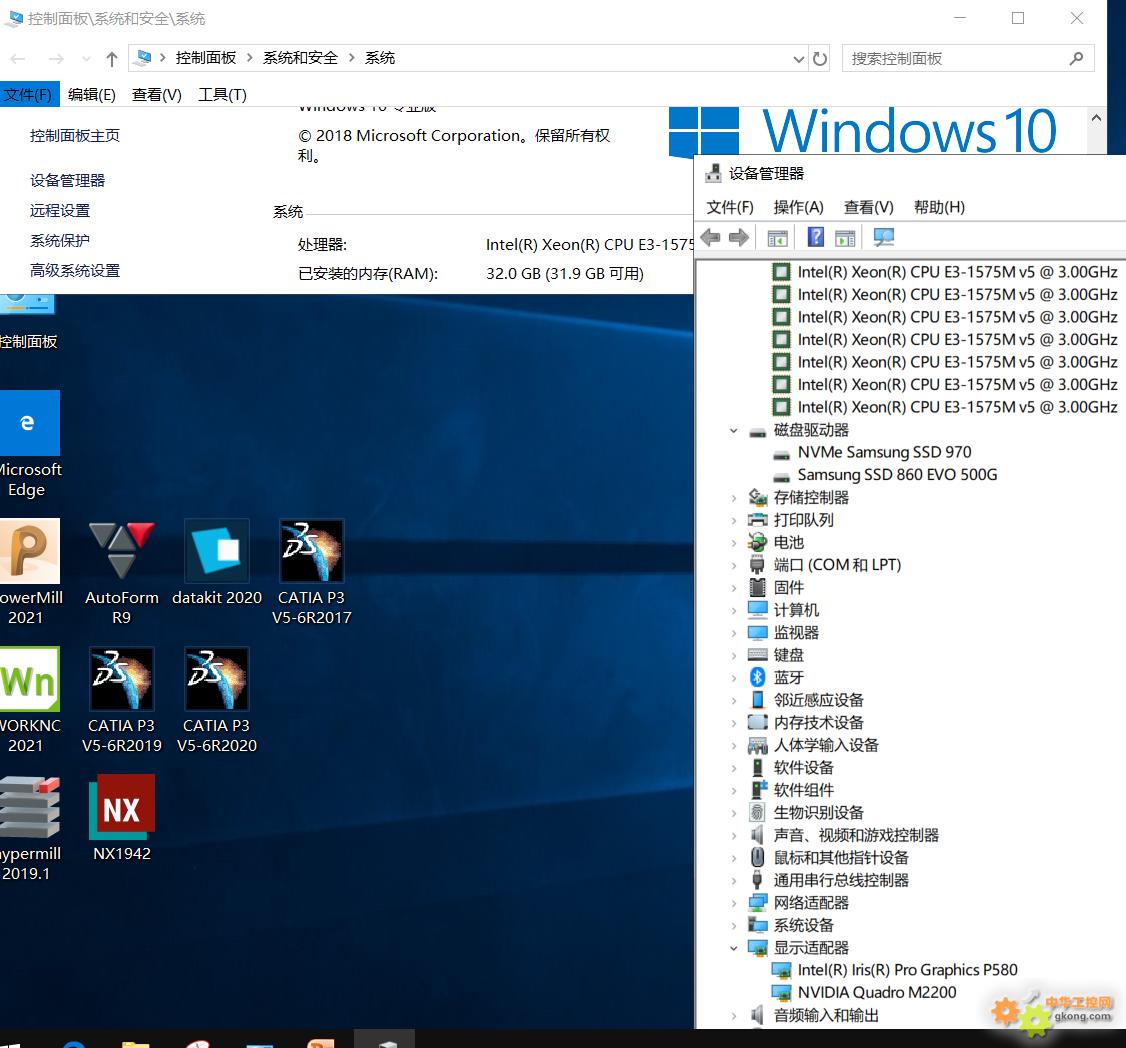Viewport: 1126px width, 1048px height.
Task: Select NVIDIA Quadro M2200 display adapter
Action: pos(876,993)
